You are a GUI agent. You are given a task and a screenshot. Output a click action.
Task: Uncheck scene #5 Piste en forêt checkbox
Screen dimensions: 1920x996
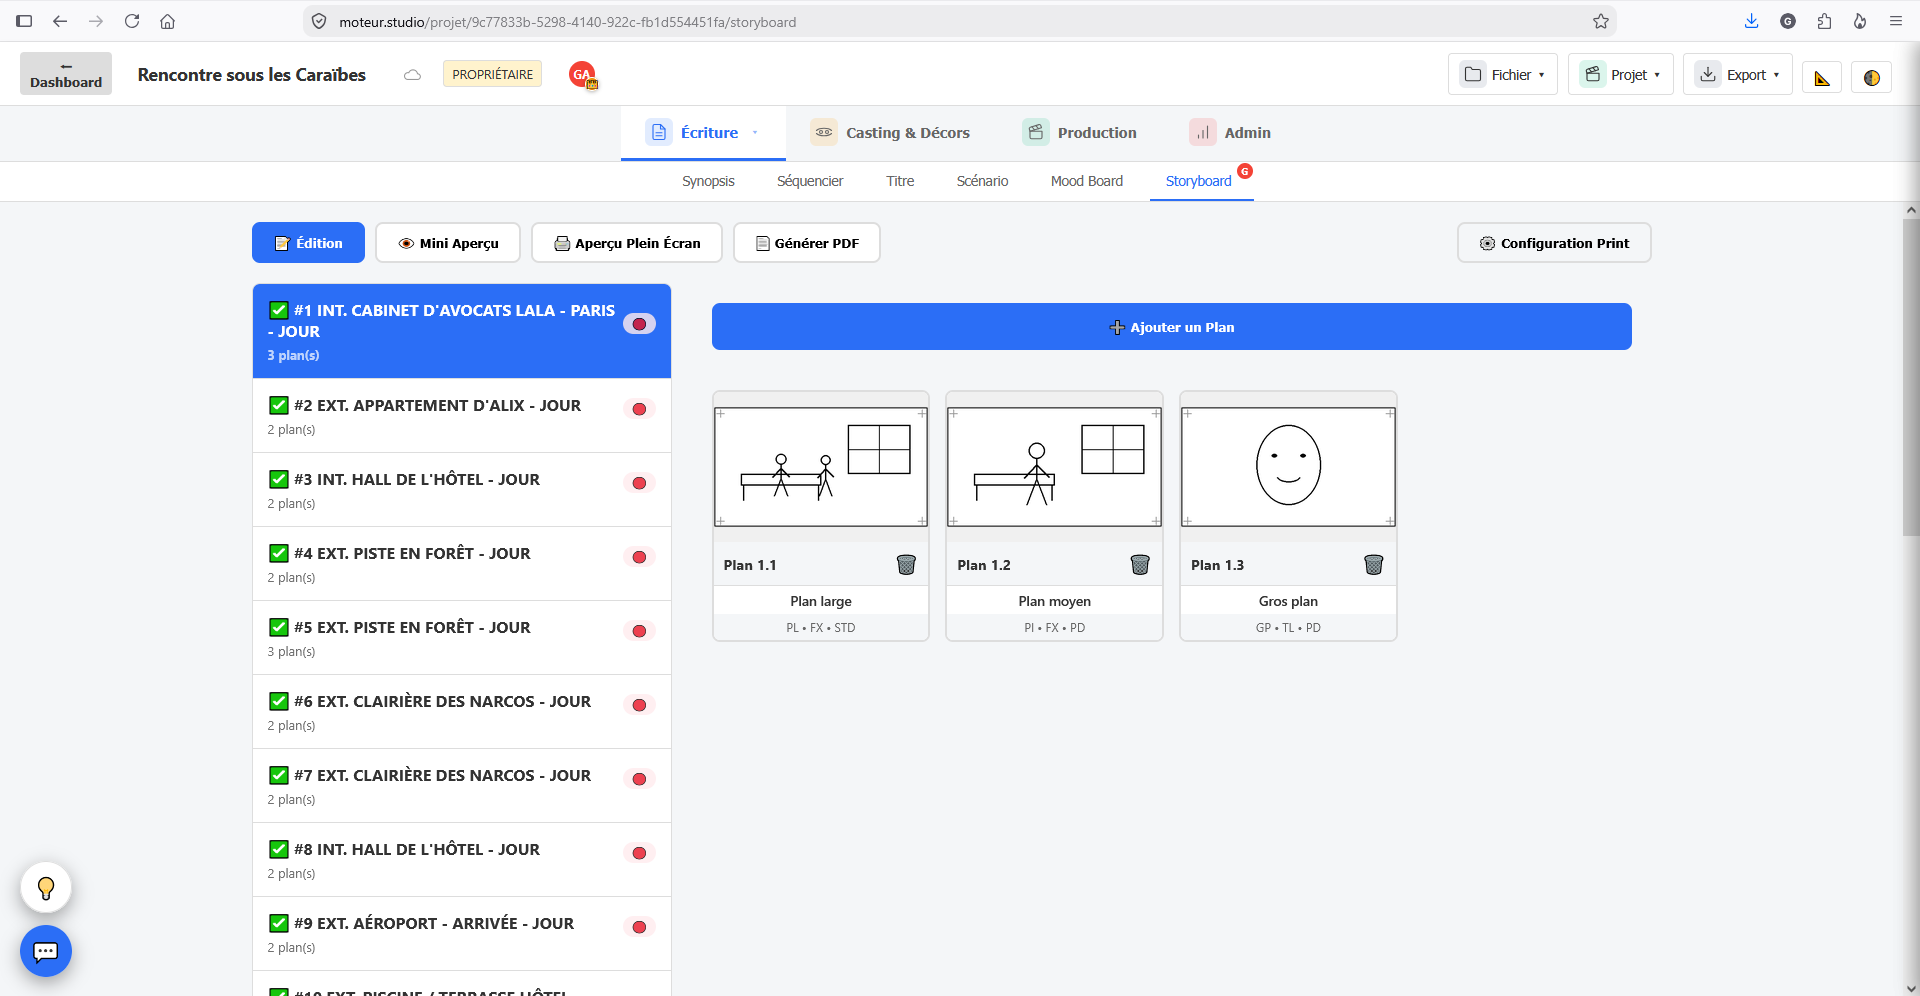click(x=279, y=627)
